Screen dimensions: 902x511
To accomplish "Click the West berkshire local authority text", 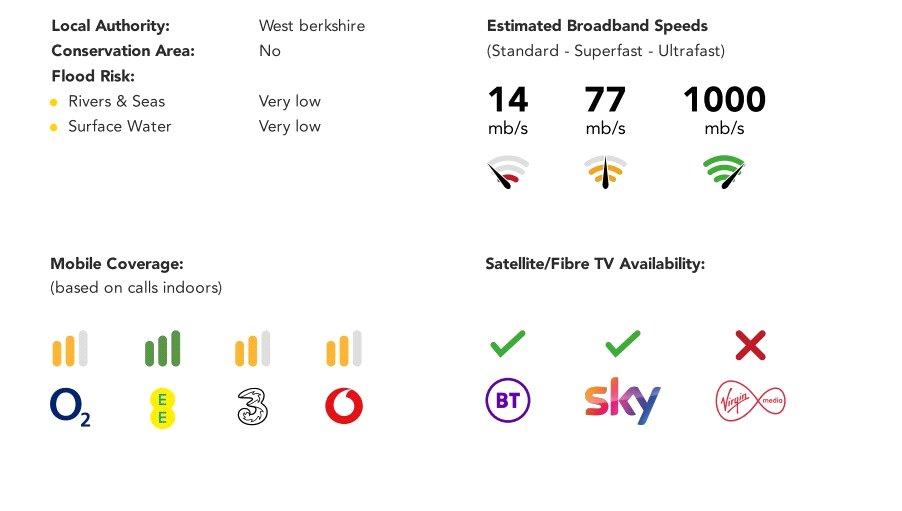I will [x=312, y=26].
